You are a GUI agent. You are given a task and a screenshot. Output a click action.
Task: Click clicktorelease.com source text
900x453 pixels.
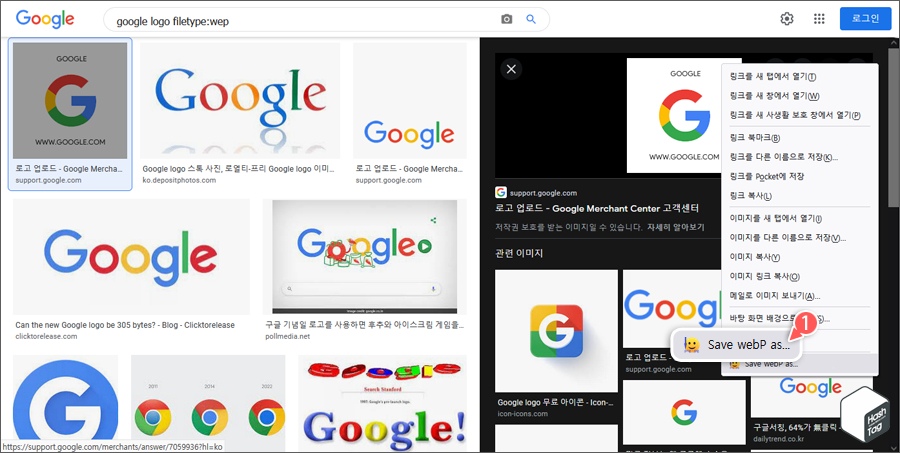click(46, 336)
